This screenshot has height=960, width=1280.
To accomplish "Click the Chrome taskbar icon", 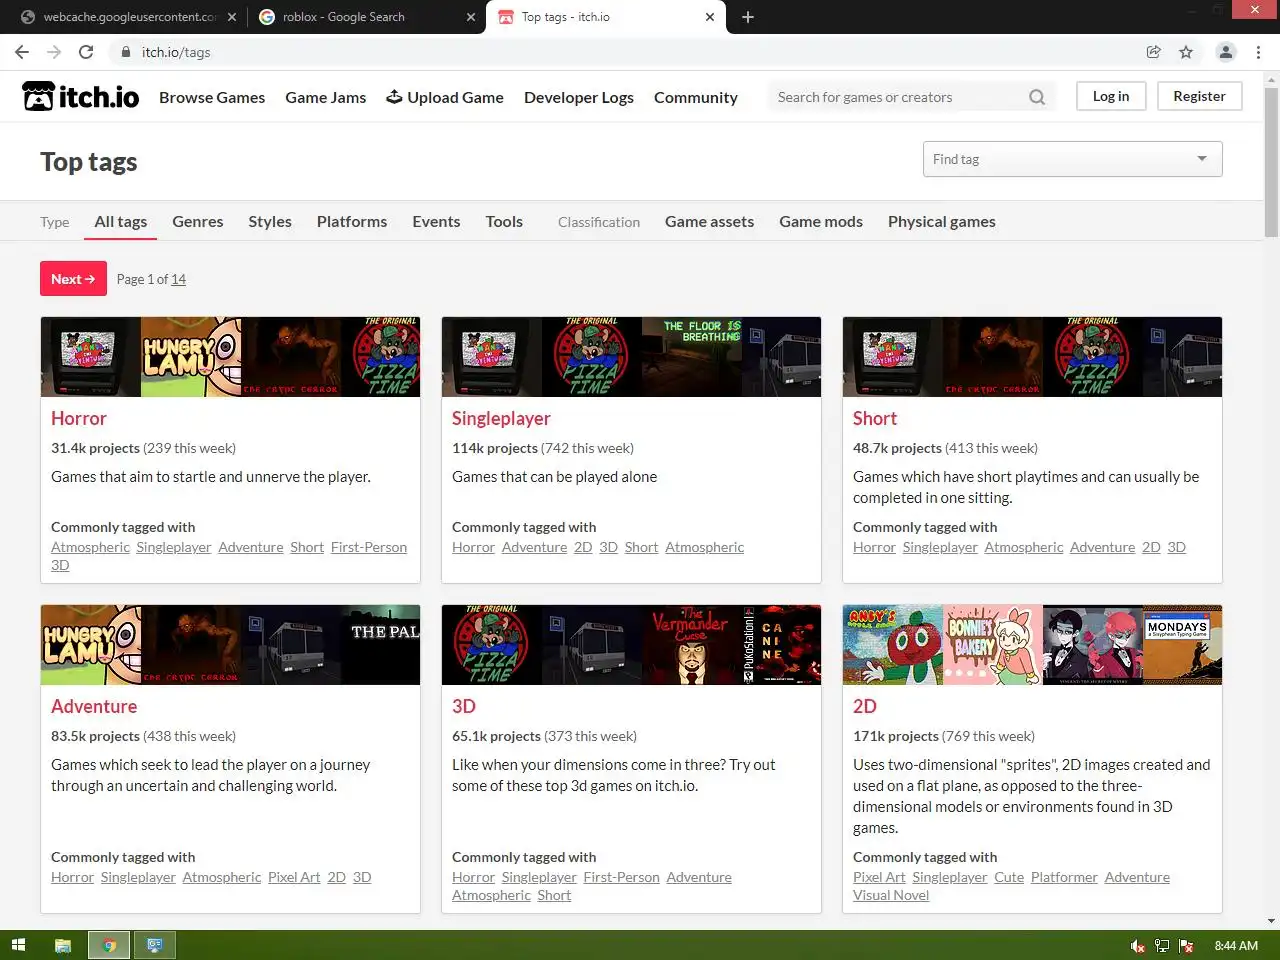I will [x=109, y=945].
